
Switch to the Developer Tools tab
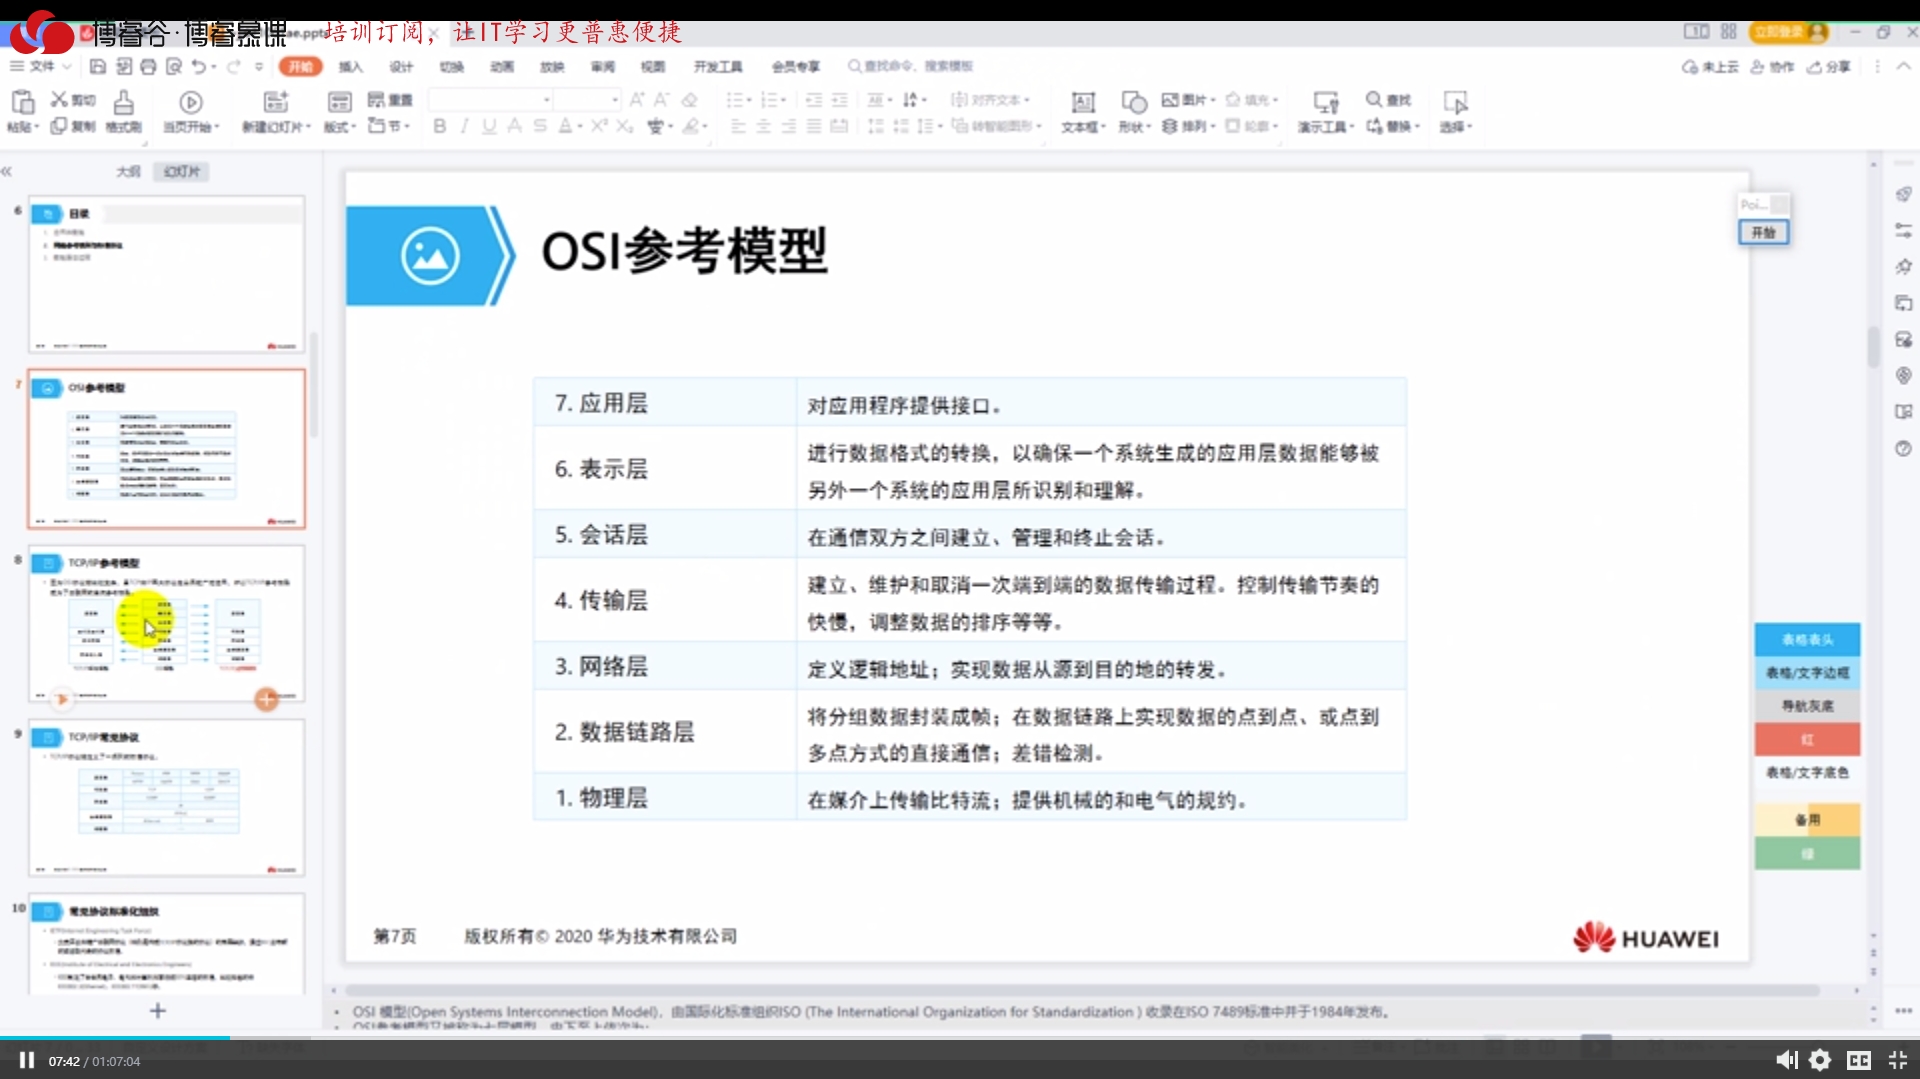point(718,67)
